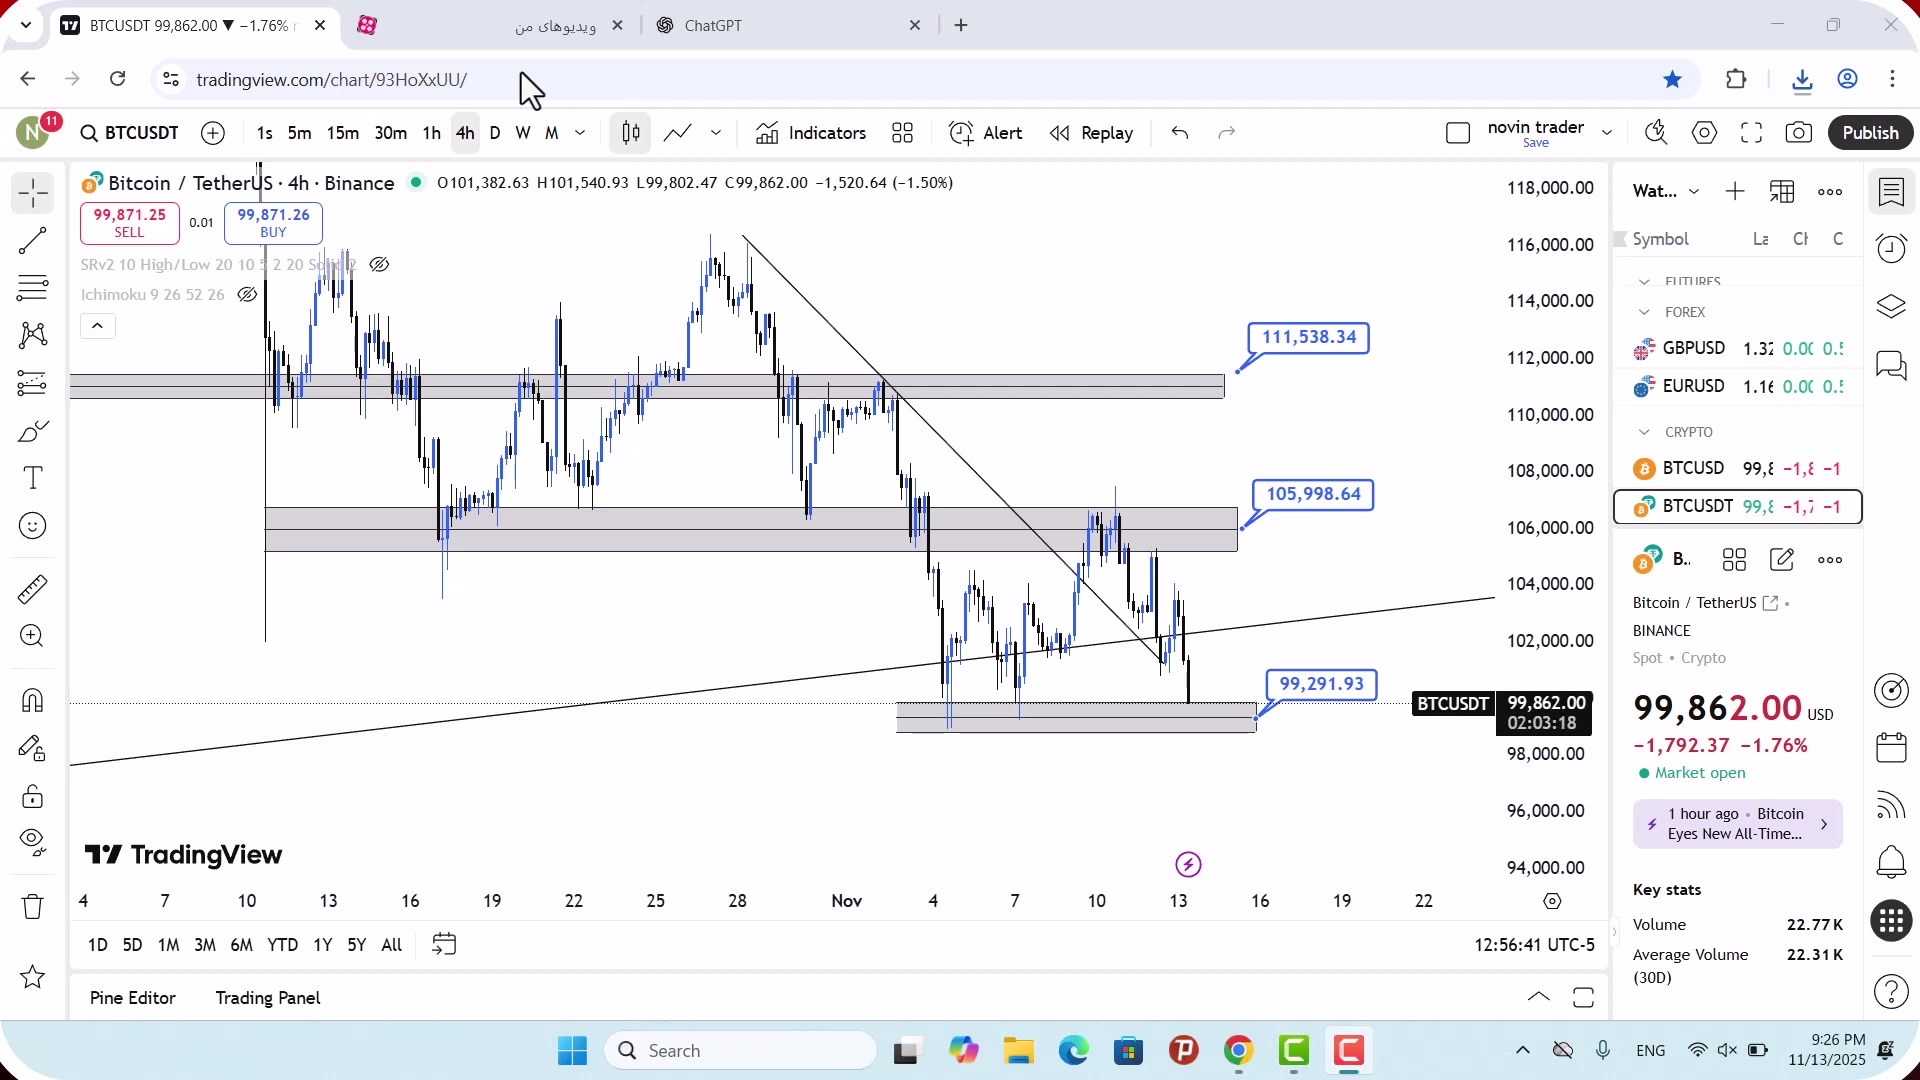
Task: Select the daily D timeframe
Action: click(495, 133)
